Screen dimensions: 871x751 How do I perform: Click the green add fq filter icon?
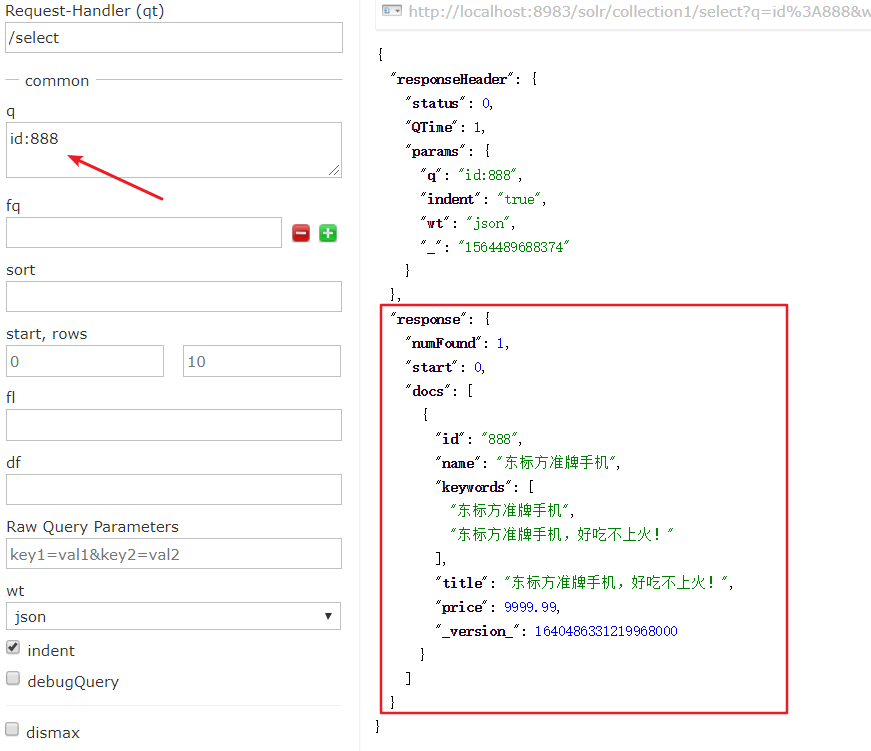328,233
